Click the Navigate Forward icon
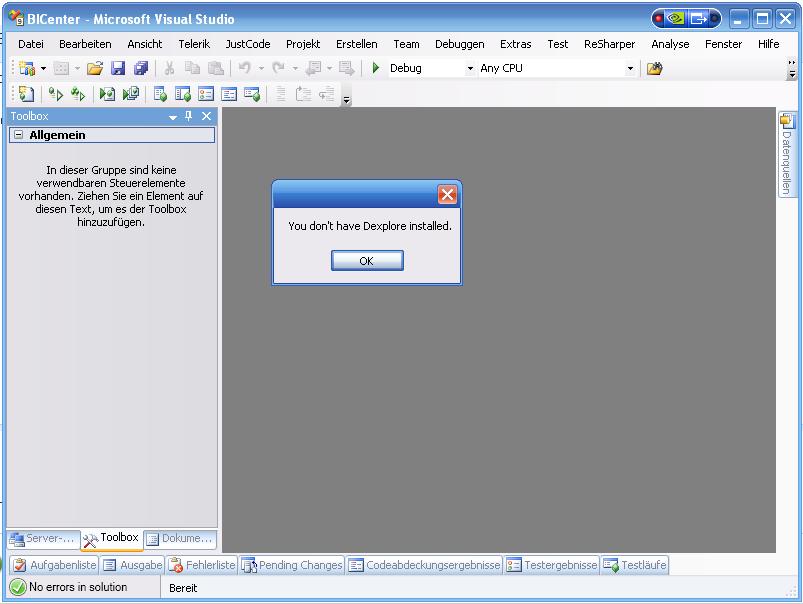 coord(347,68)
